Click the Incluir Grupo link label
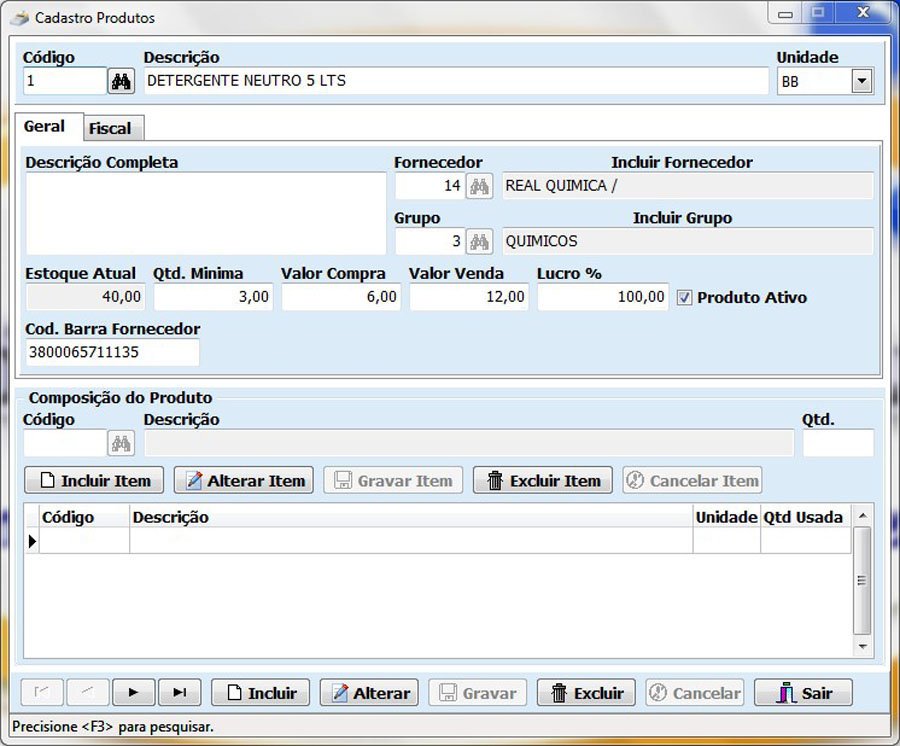This screenshot has width=900, height=746. tap(682, 218)
